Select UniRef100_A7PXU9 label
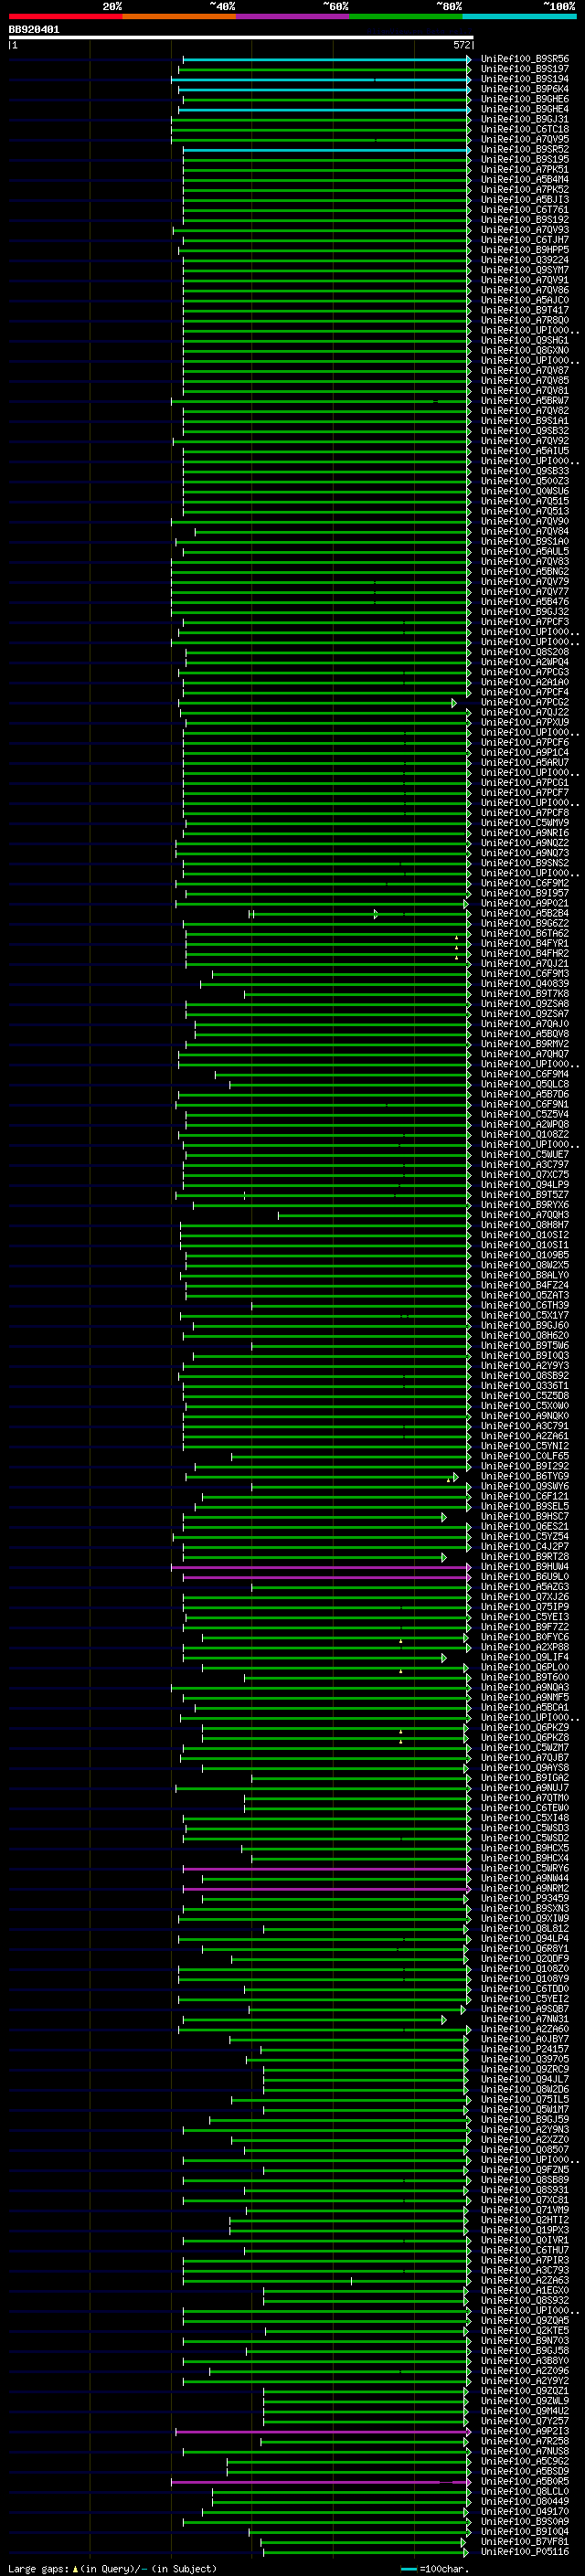Viewport: 585px width, 2576px height. [x=524, y=722]
